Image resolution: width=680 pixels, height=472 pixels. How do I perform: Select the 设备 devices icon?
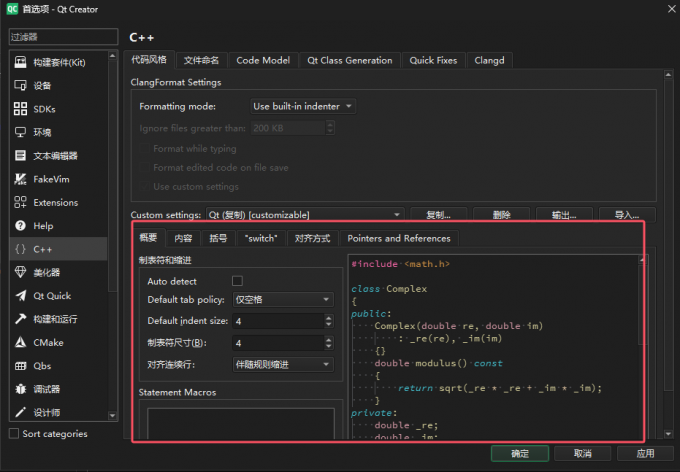pyautogui.click(x=20, y=86)
